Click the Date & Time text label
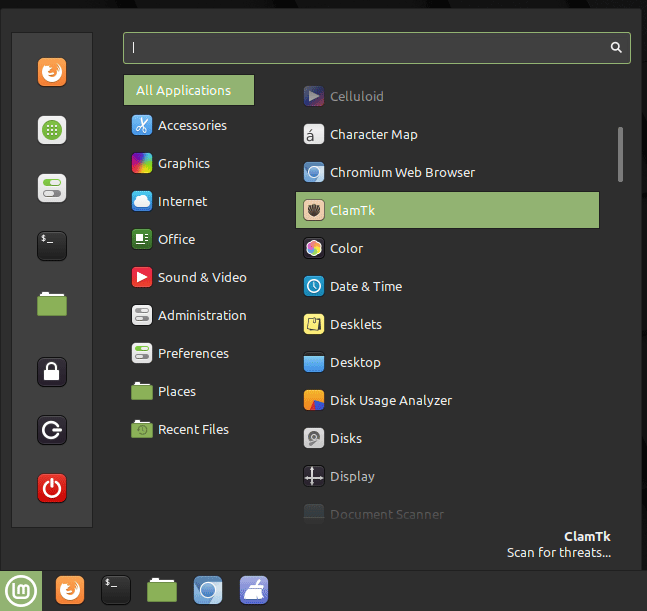Image resolution: width=647 pixels, height=611 pixels. [x=366, y=286]
